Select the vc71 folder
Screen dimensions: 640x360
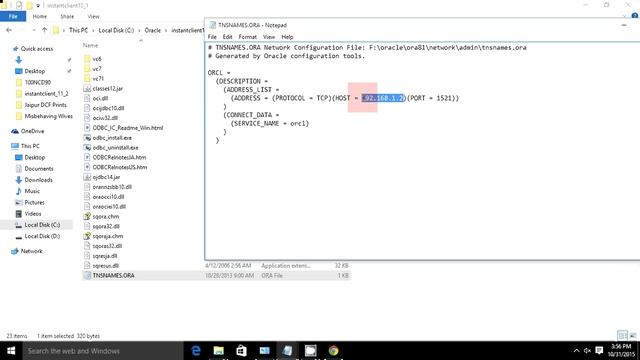[x=98, y=78]
